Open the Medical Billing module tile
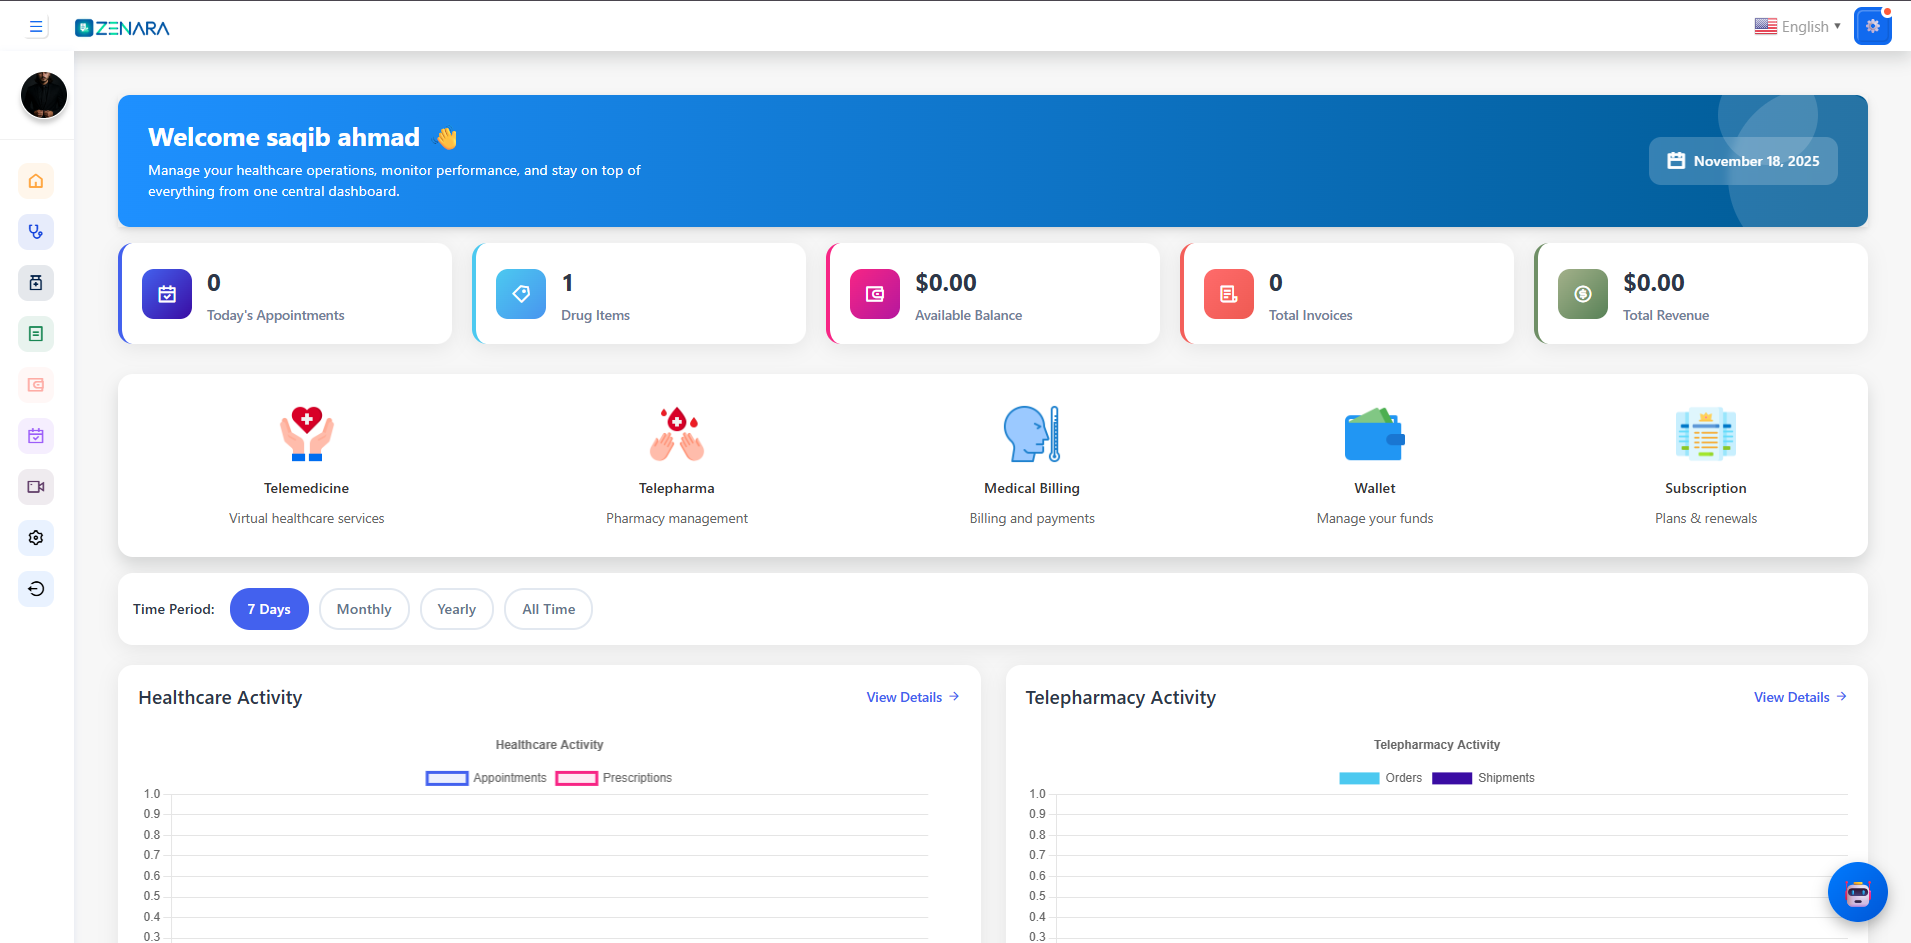The width and height of the screenshot is (1911, 943). 1031,465
